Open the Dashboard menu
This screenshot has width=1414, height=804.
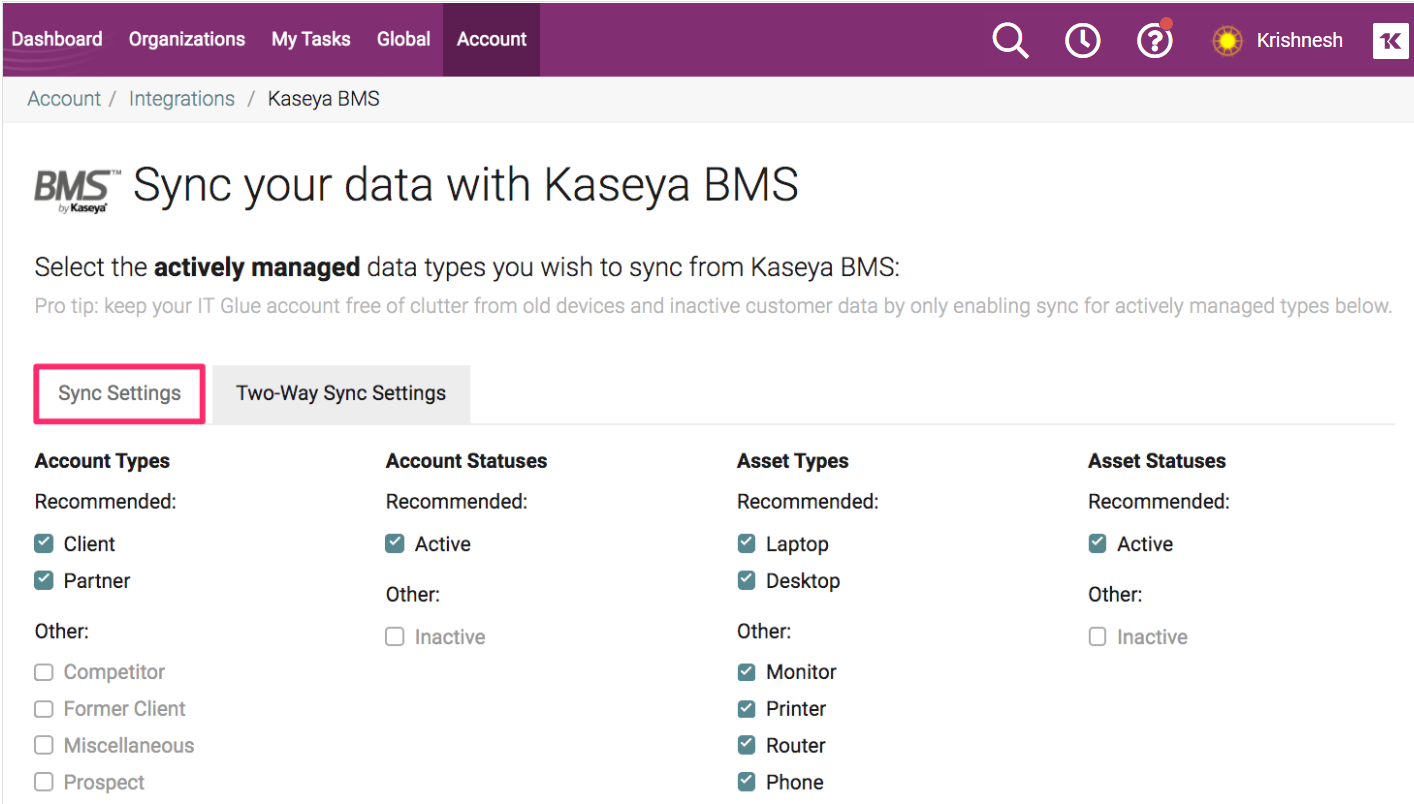click(57, 39)
